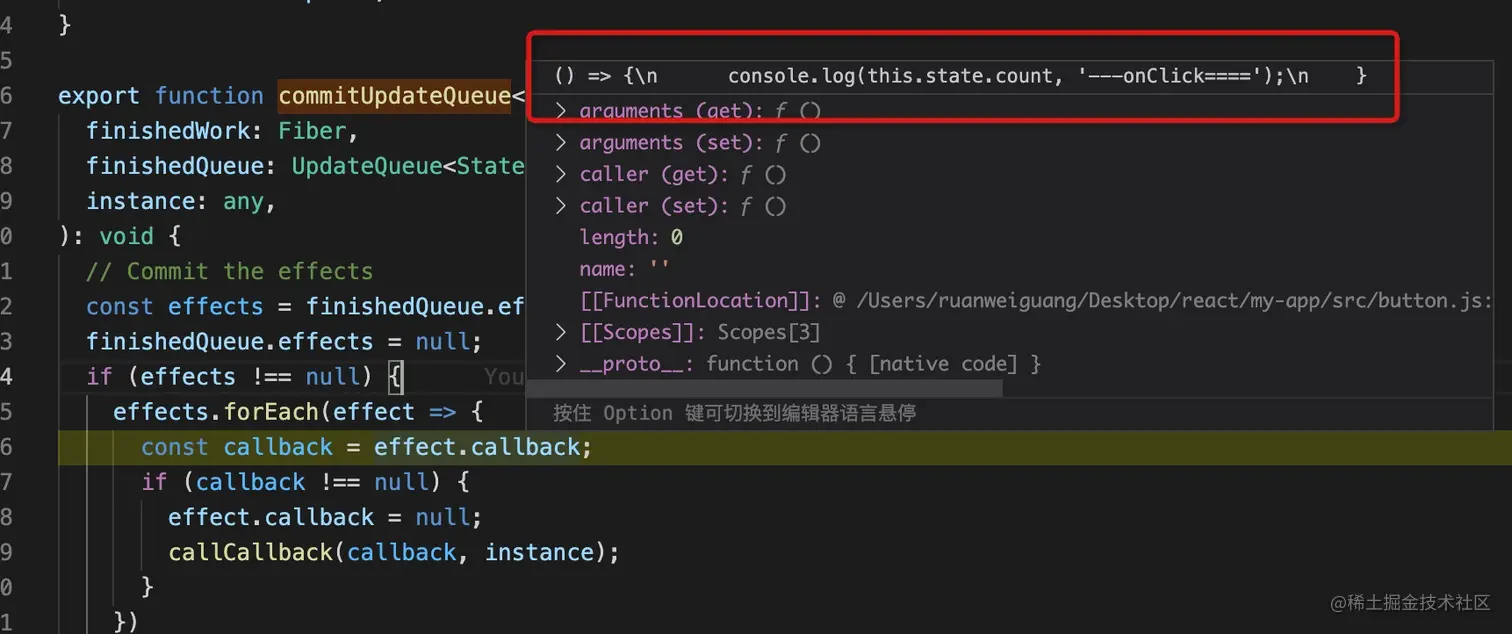Click 'finishedWork: Fiber,' parameter line

pyautogui.click(x=222, y=131)
